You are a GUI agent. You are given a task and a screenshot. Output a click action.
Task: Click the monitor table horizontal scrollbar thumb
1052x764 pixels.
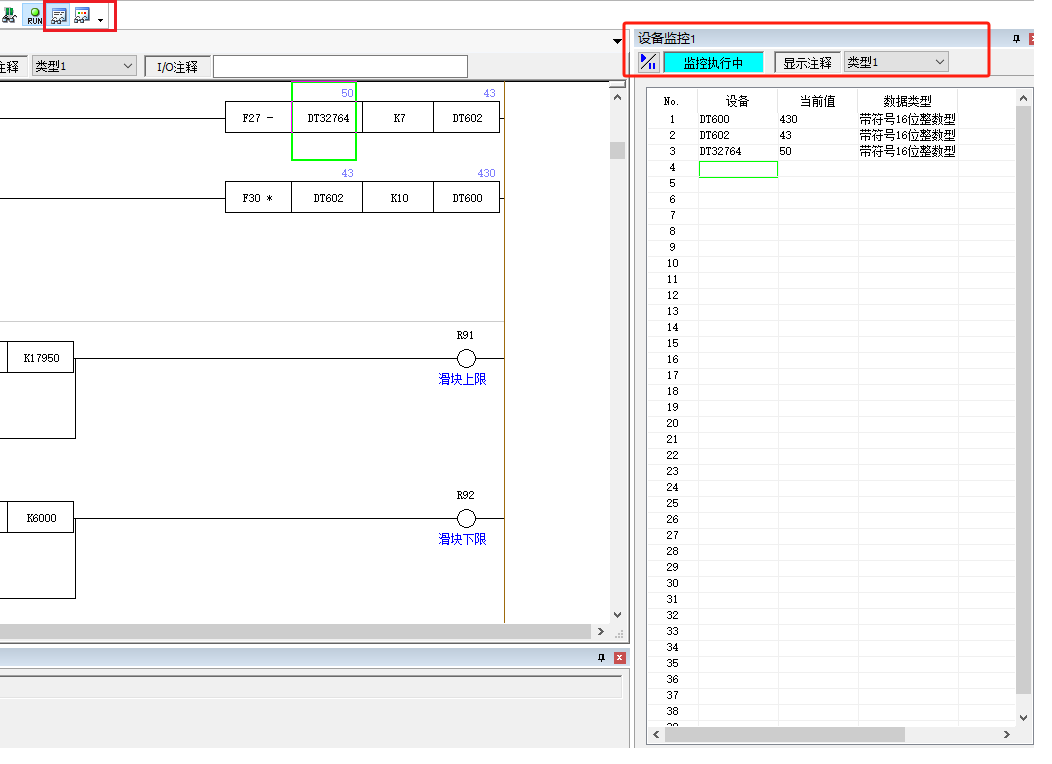[x=784, y=735]
